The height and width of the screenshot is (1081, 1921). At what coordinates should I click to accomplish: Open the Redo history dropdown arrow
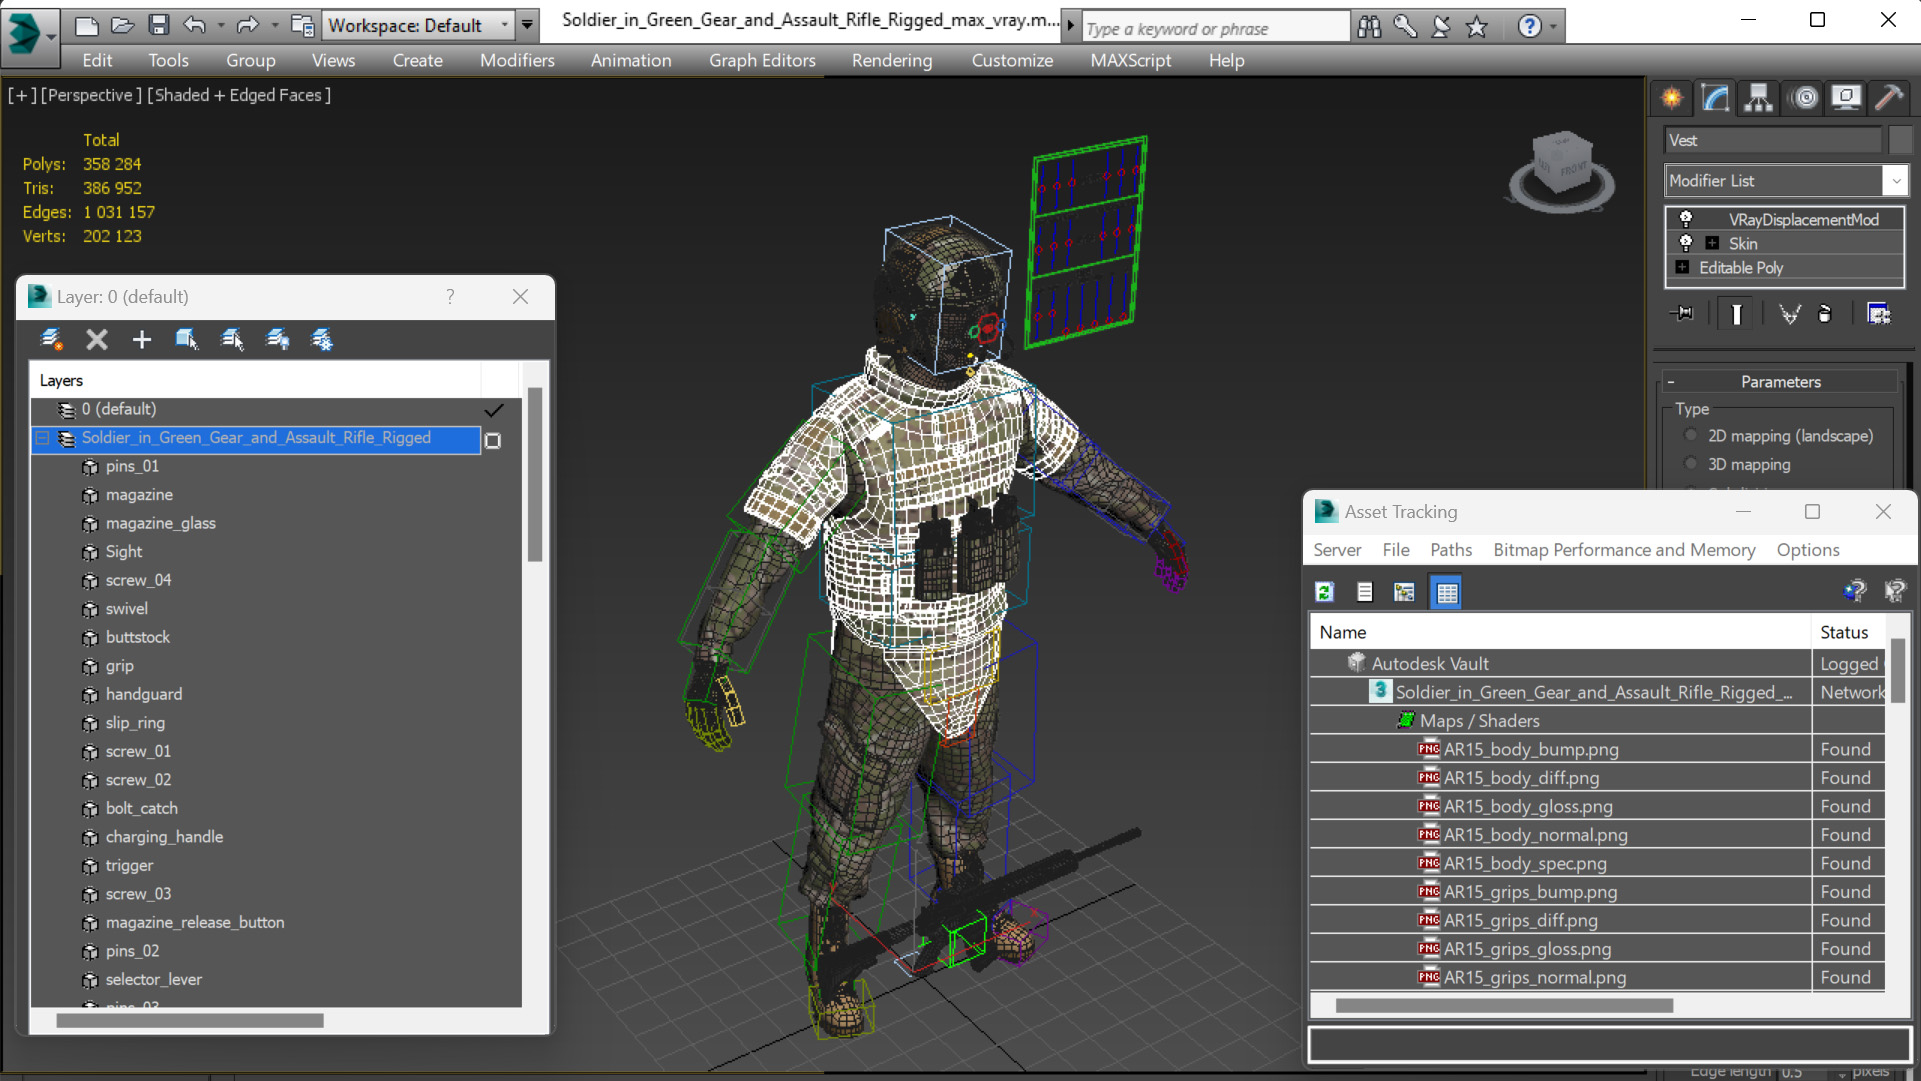pyautogui.click(x=274, y=25)
